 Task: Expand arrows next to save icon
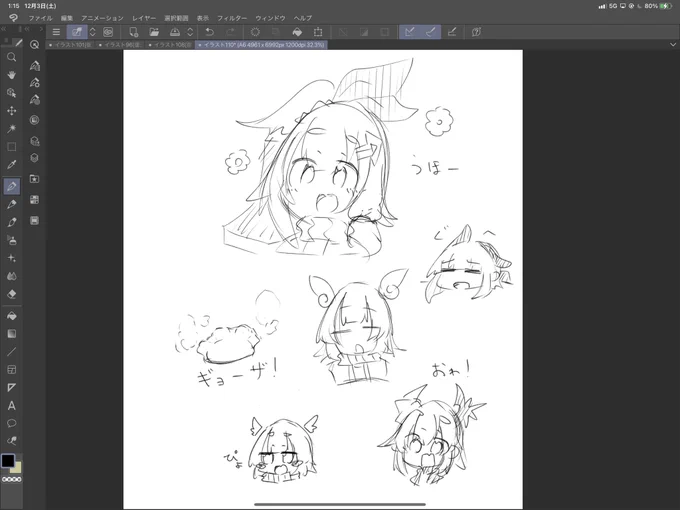[x=190, y=32]
